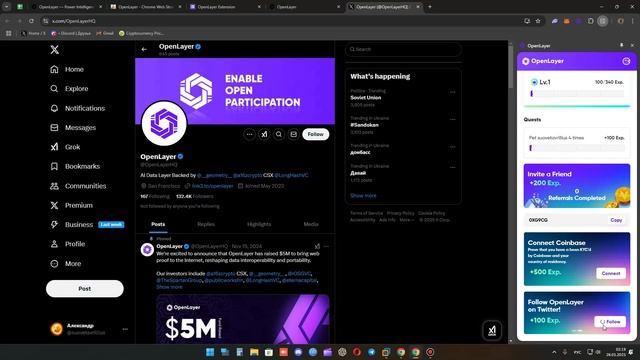Open a new Chrome tab
Image resolution: width=640 pixels, height=360 pixels.
click(430, 7)
